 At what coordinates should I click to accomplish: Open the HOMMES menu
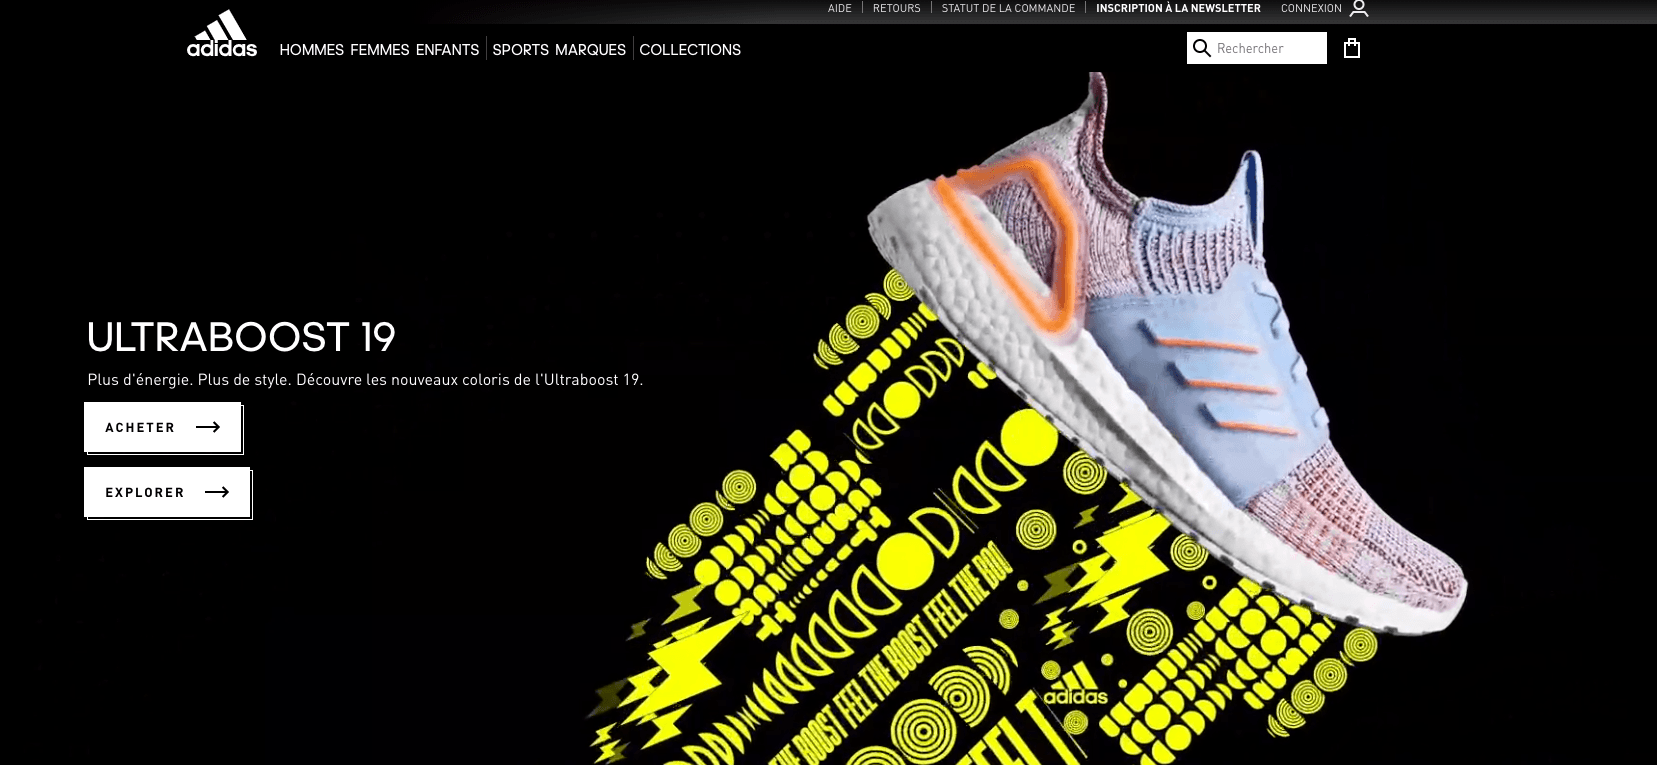coord(311,50)
